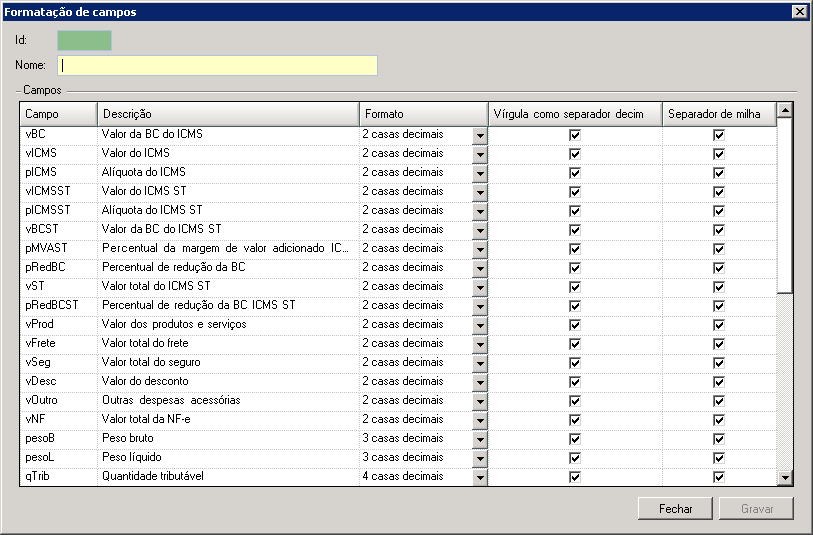The image size is (813, 535).
Task: Open format dropdown for qTrib row
Action: 479,476
